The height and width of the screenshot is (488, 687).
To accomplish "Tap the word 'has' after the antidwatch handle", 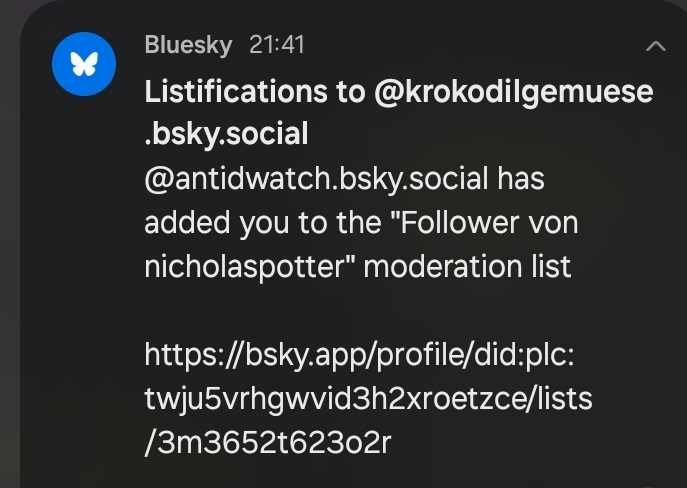I will (x=520, y=179).
